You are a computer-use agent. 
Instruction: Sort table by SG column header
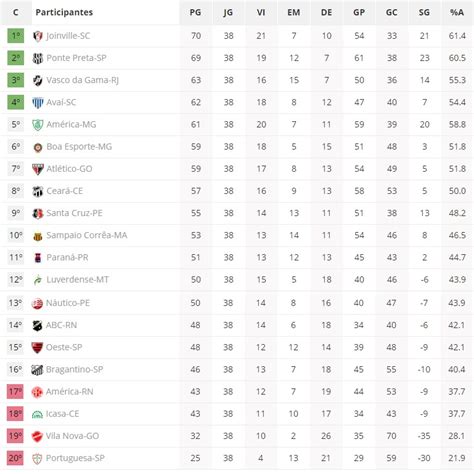tap(424, 12)
